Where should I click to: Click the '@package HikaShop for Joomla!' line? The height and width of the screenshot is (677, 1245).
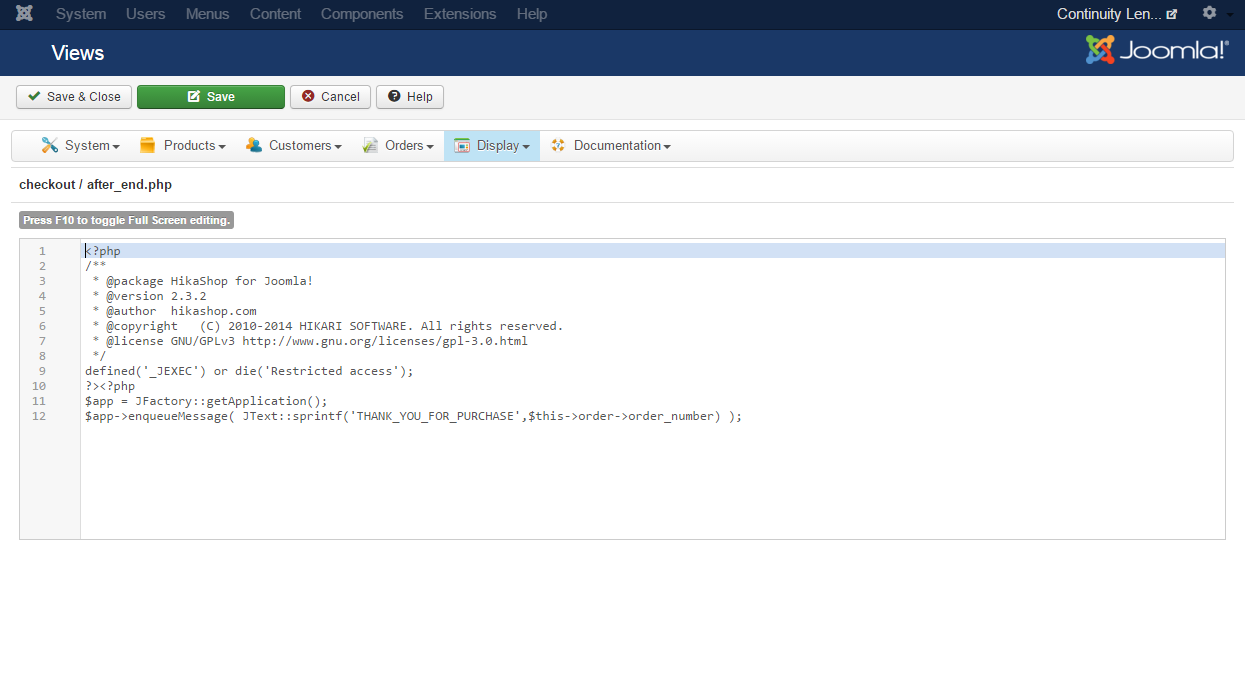203,281
